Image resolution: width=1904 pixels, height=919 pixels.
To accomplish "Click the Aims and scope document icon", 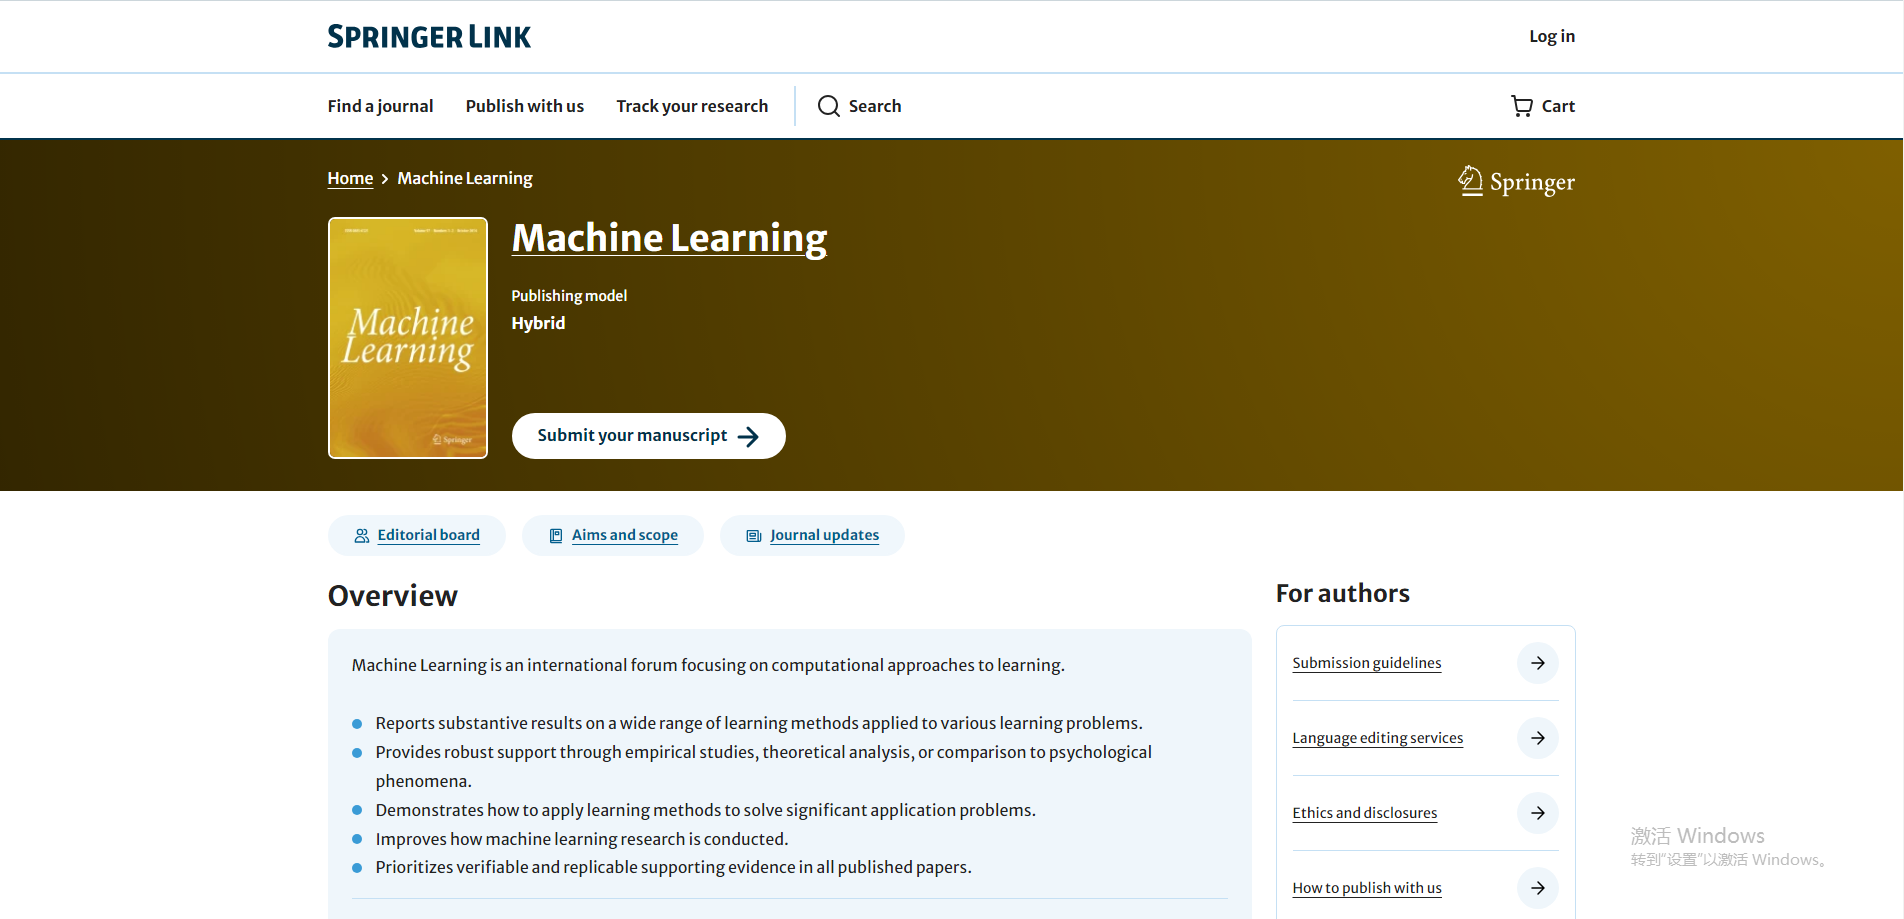I will (x=556, y=536).
